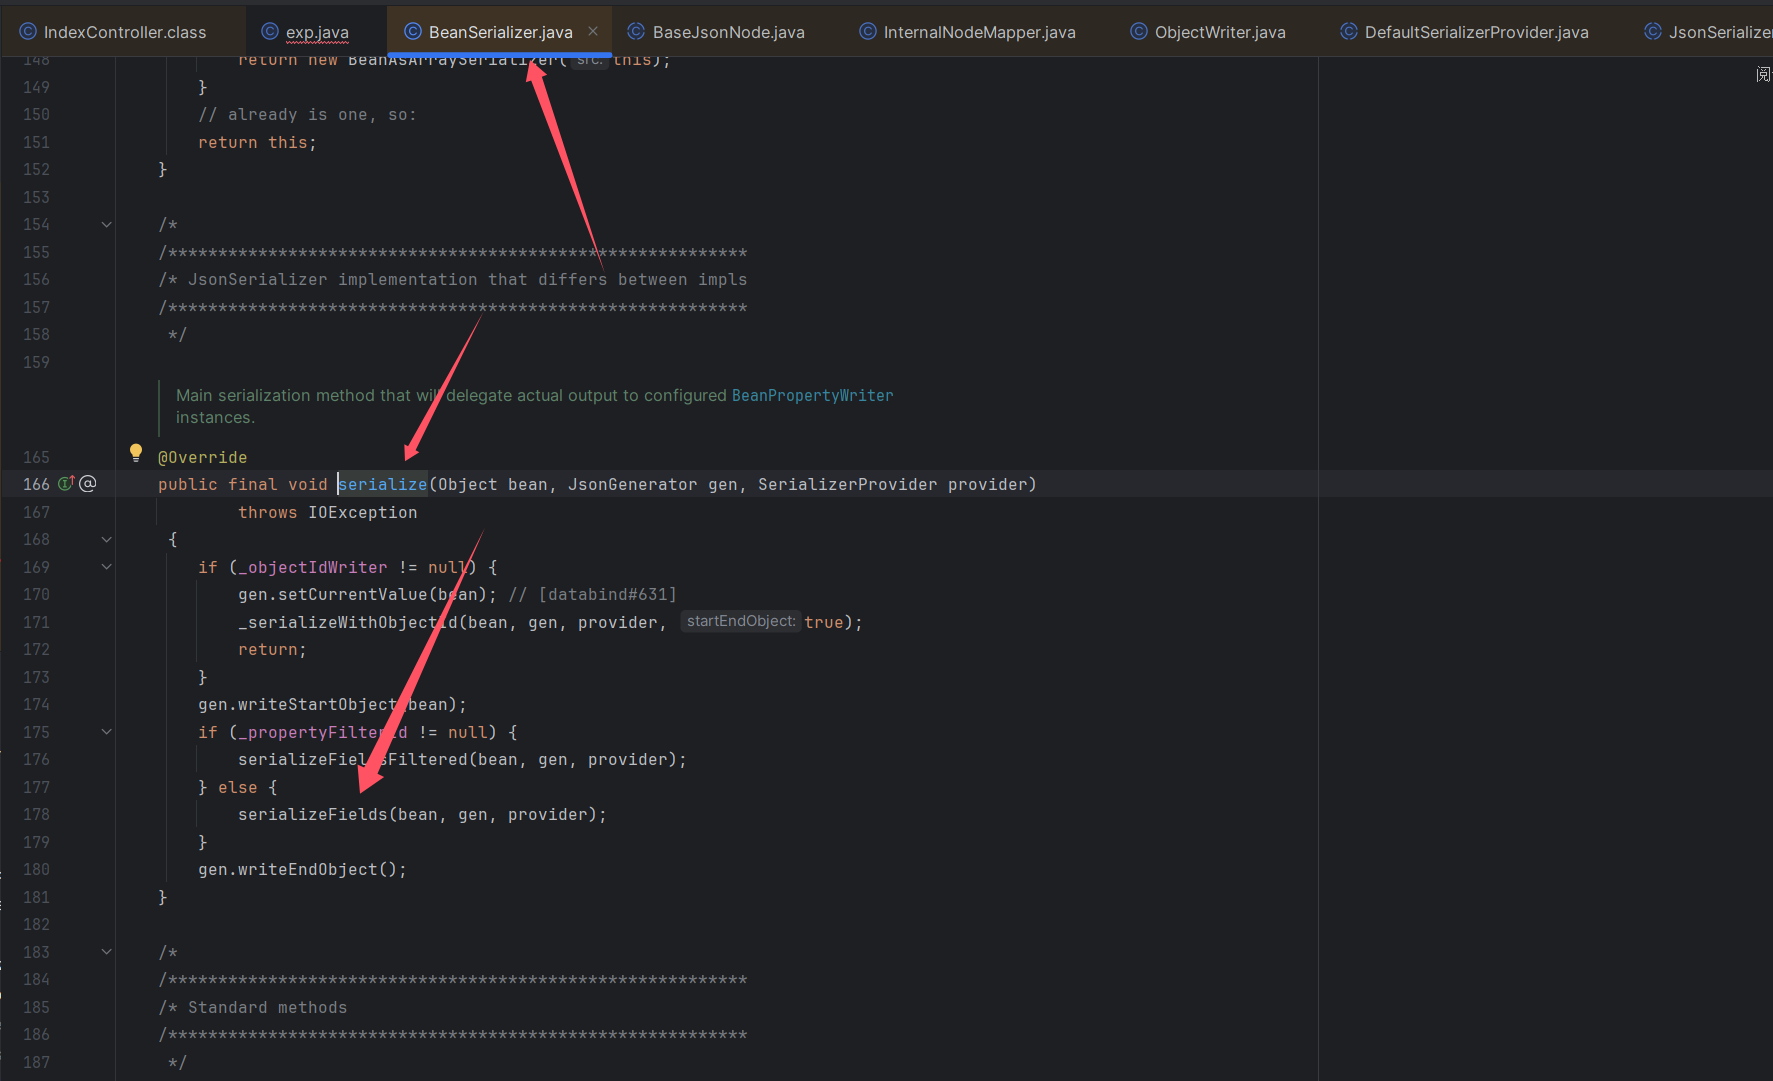Open the BeanPropertyWriter link in the doc comment
The height and width of the screenshot is (1081, 1773).
(812, 396)
